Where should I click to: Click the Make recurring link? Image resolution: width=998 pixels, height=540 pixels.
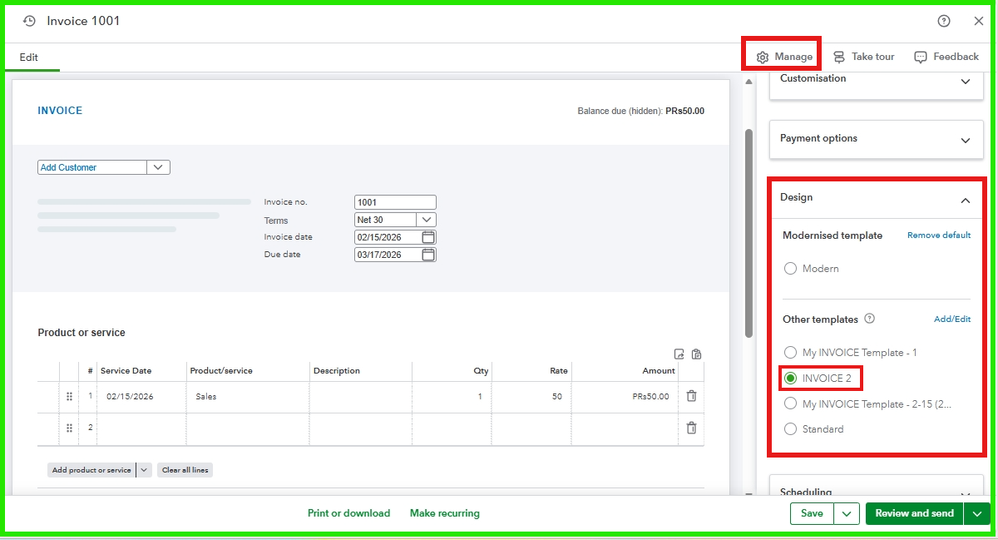[445, 513]
